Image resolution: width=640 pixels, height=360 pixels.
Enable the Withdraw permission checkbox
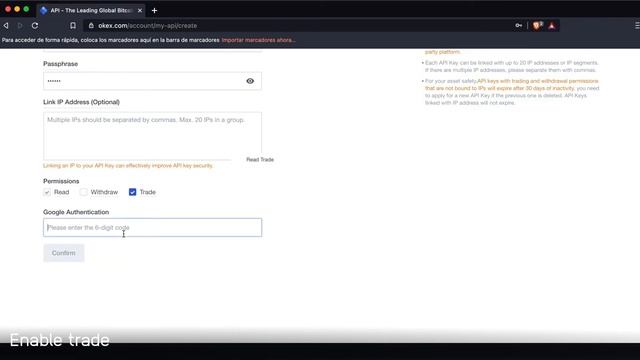click(x=84, y=192)
